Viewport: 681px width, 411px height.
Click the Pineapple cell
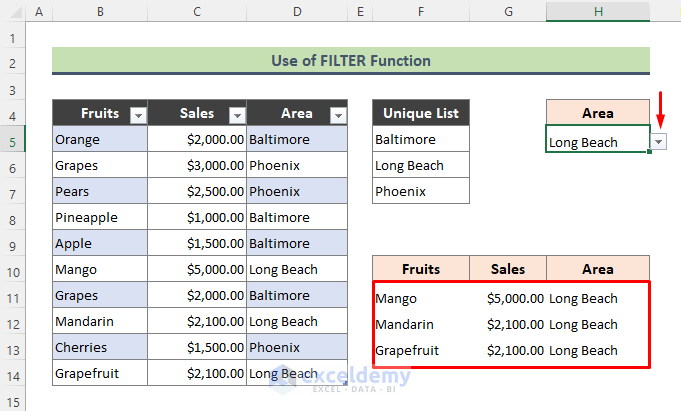click(99, 218)
